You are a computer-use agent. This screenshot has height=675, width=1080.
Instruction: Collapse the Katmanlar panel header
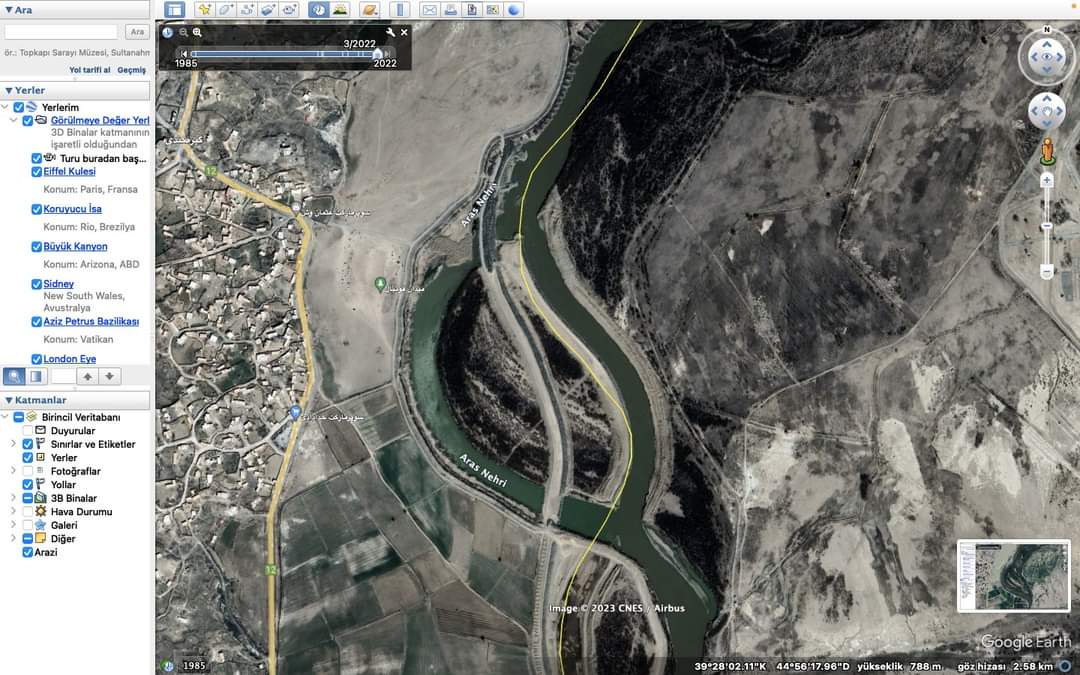(9, 400)
